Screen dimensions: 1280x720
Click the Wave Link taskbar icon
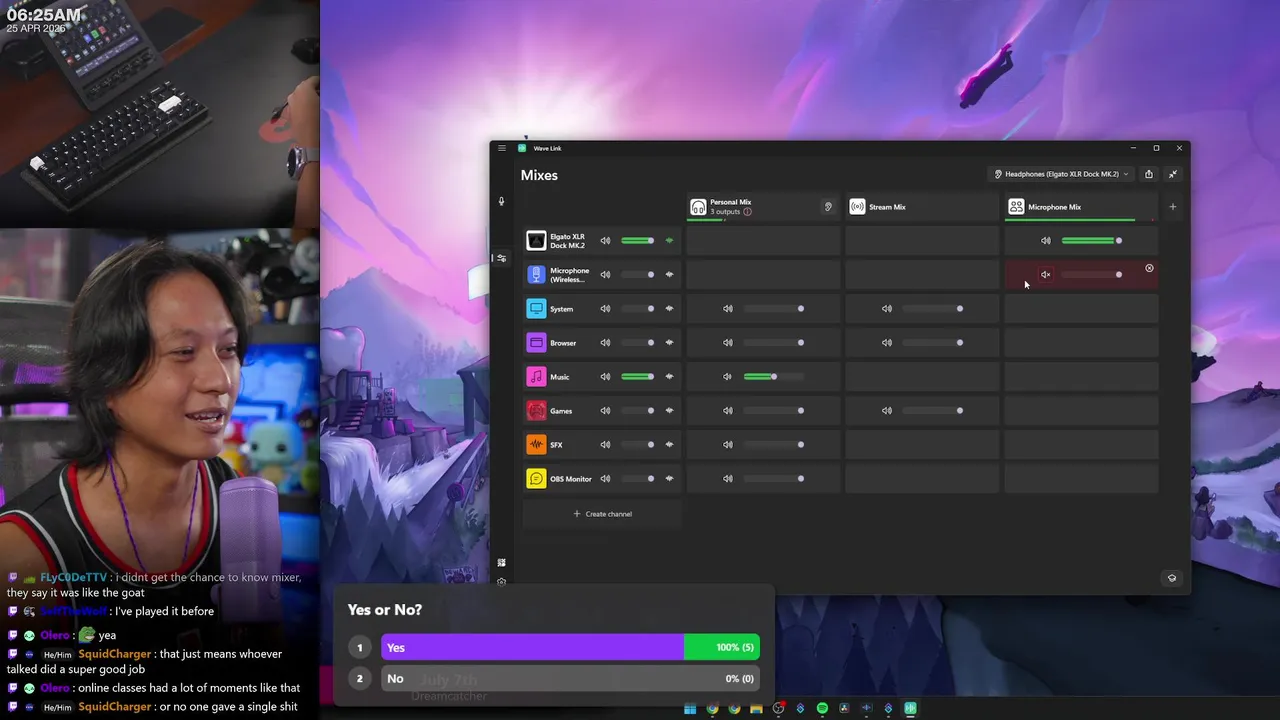[910, 709]
